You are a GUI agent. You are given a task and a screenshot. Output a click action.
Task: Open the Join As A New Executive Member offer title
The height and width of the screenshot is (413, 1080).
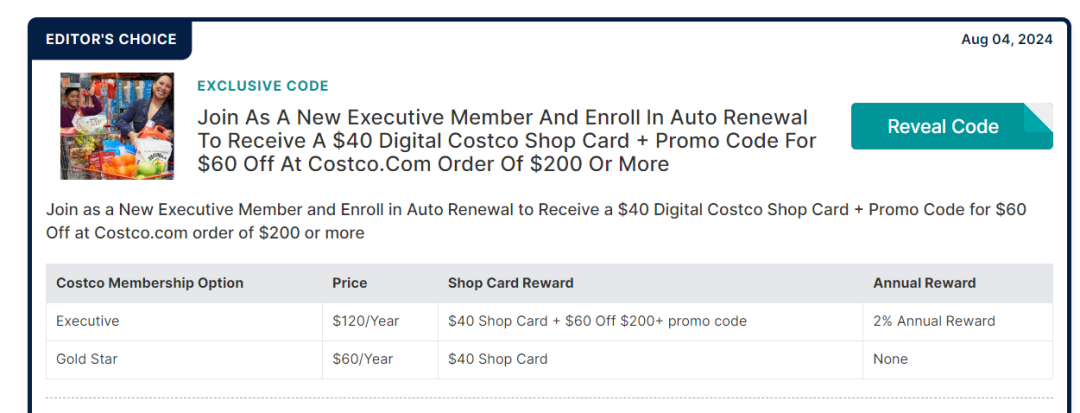tap(506, 141)
